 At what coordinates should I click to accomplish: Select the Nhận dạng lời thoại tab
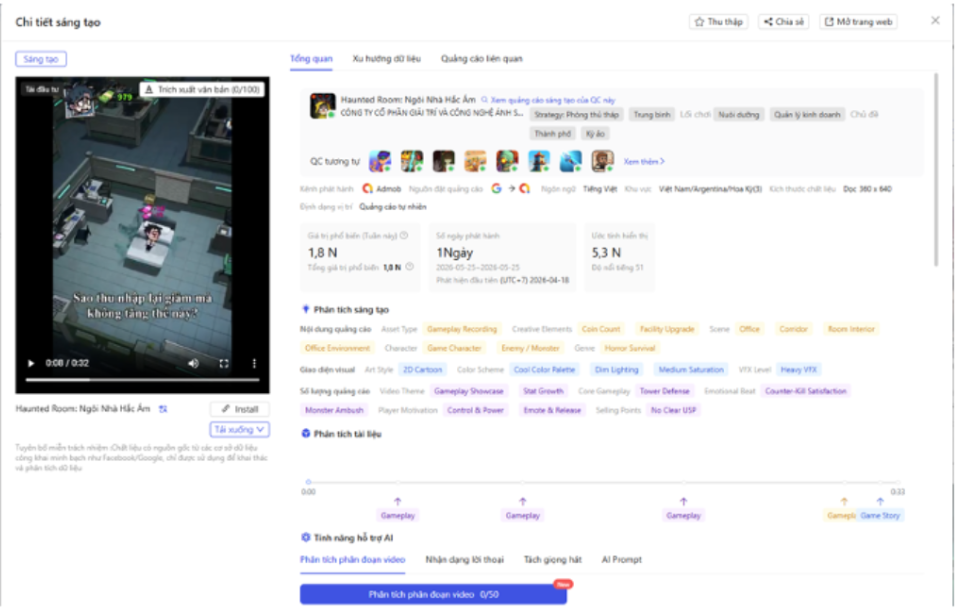(x=464, y=559)
